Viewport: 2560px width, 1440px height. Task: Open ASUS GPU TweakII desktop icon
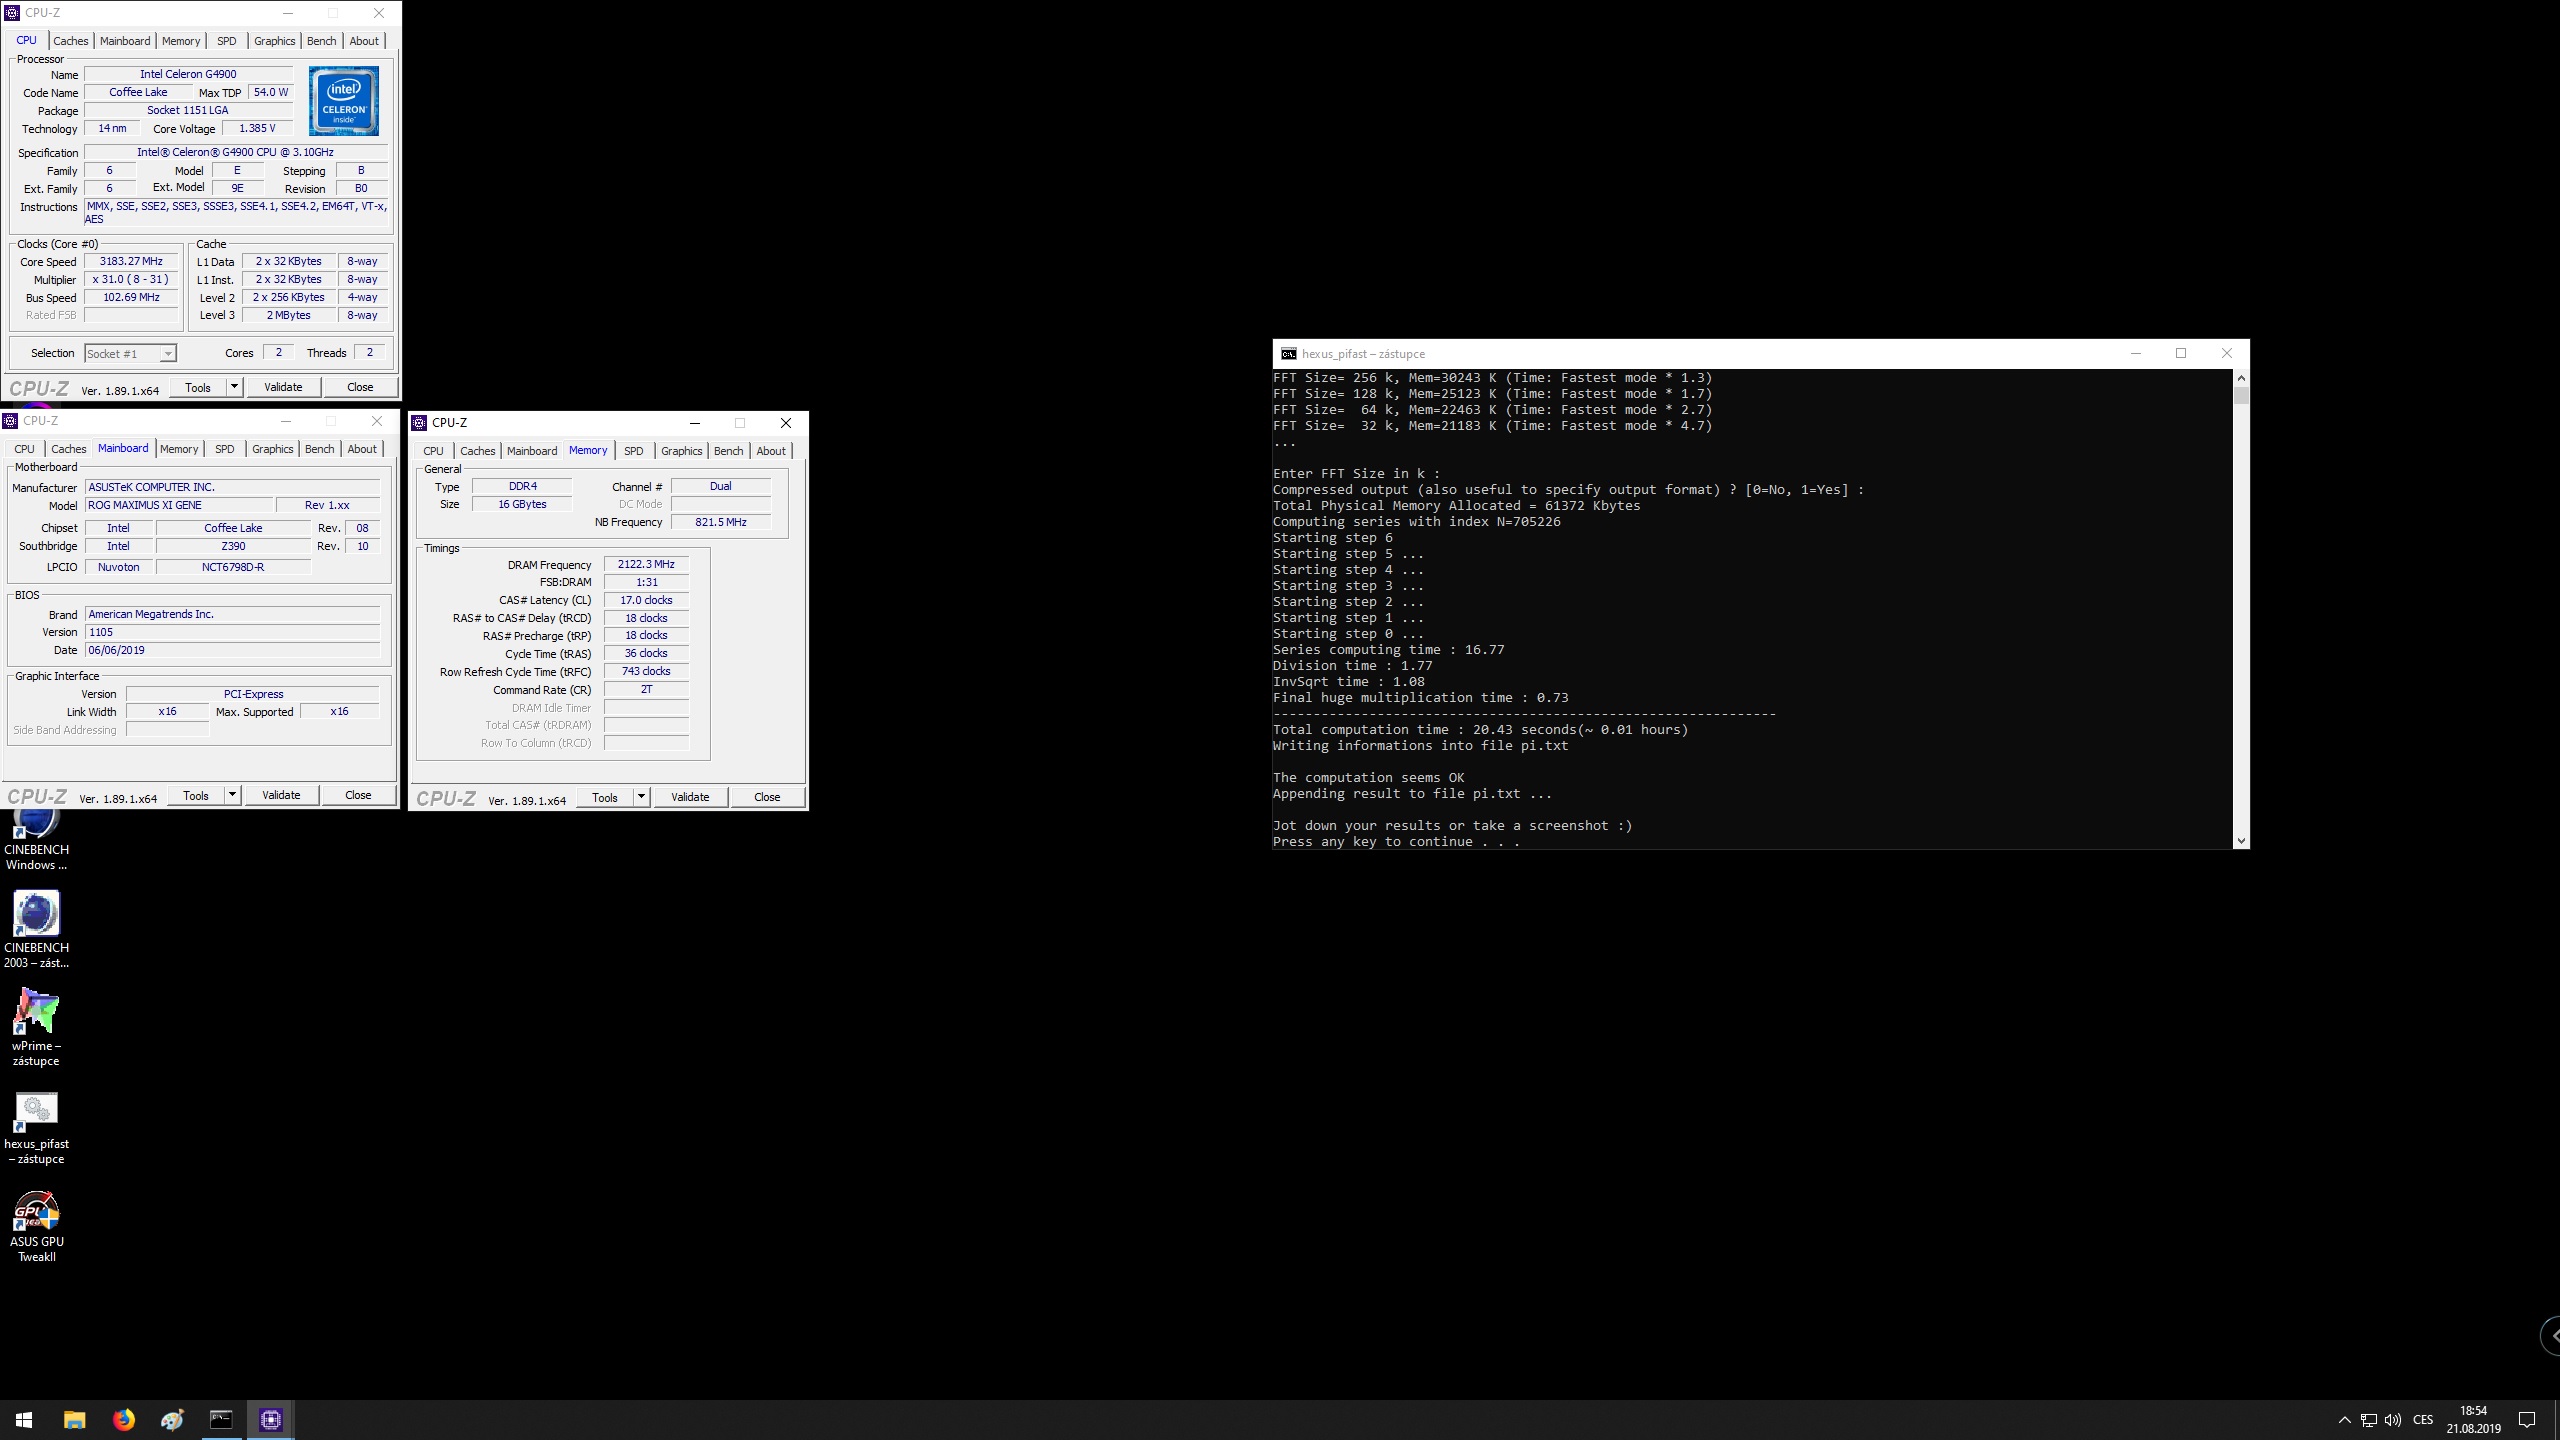point(36,1226)
